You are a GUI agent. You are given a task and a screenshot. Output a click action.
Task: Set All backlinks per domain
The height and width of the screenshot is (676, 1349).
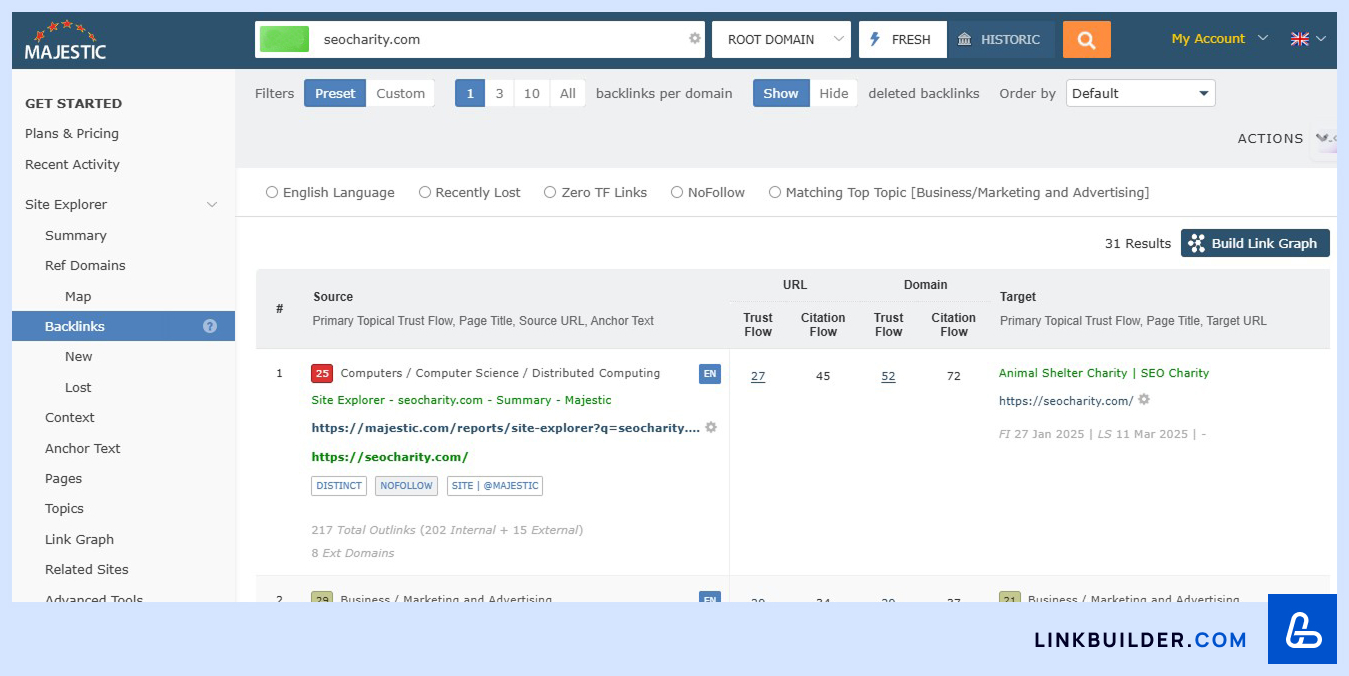(x=568, y=93)
